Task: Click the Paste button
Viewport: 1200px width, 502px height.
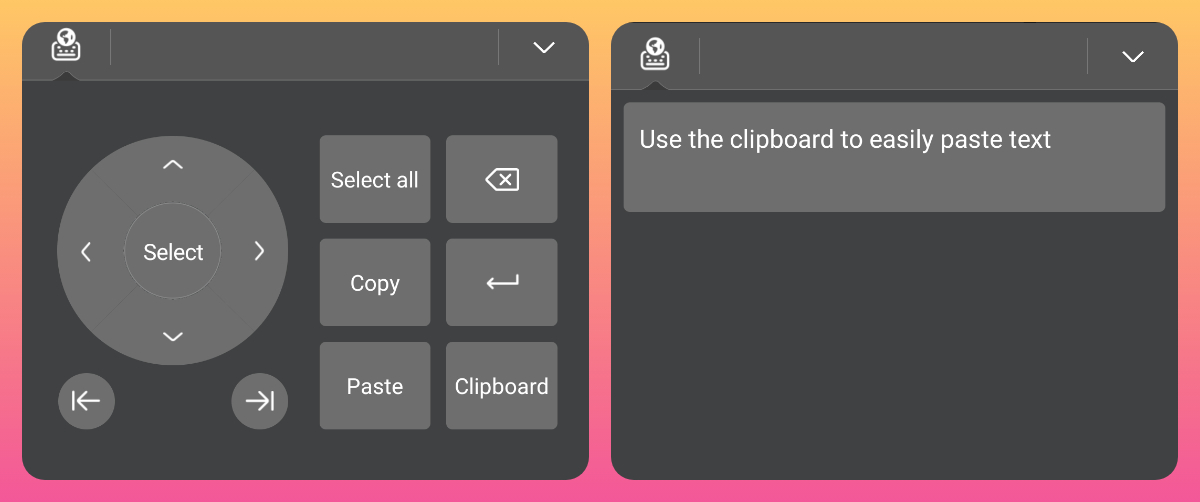Action: (375, 386)
